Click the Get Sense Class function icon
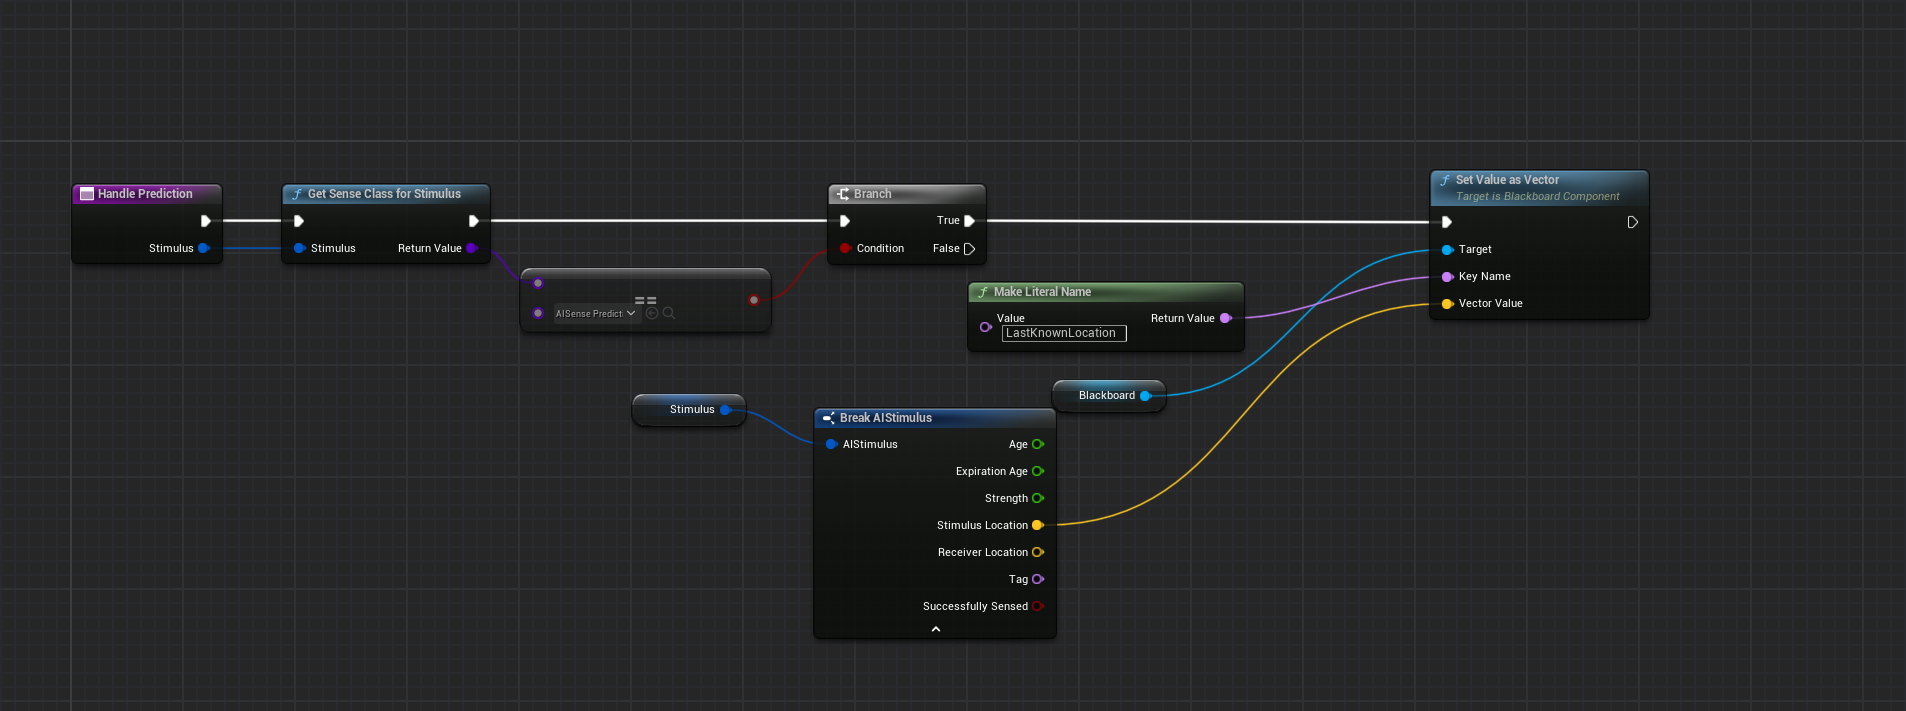Screen dimensions: 1906x711 click(x=297, y=194)
